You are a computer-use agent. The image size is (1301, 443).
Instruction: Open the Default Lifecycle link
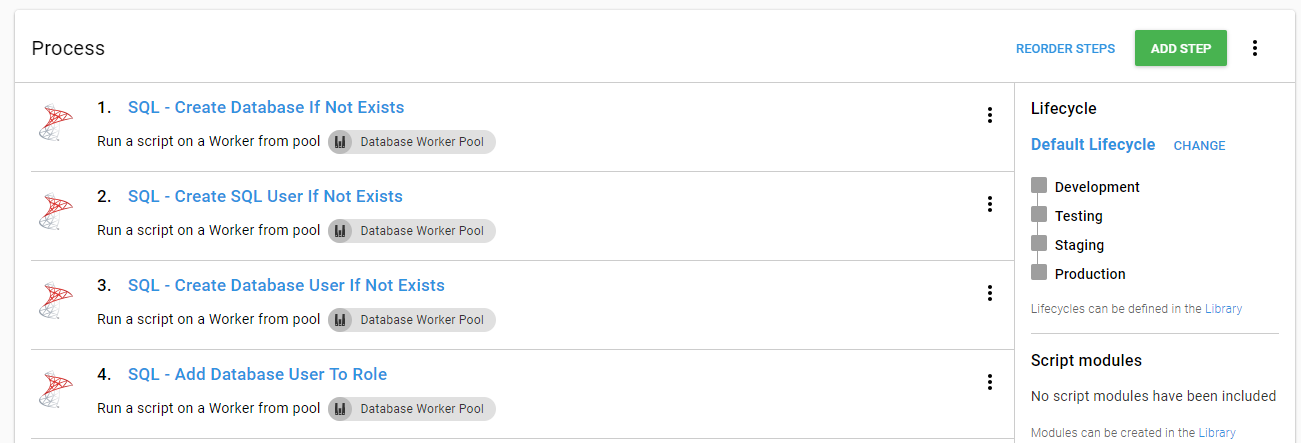[x=1093, y=145]
